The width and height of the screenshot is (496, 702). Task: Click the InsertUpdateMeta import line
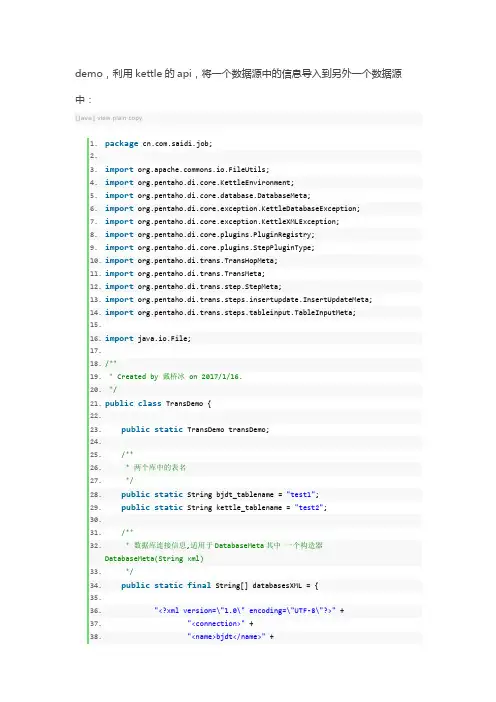pos(239,300)
